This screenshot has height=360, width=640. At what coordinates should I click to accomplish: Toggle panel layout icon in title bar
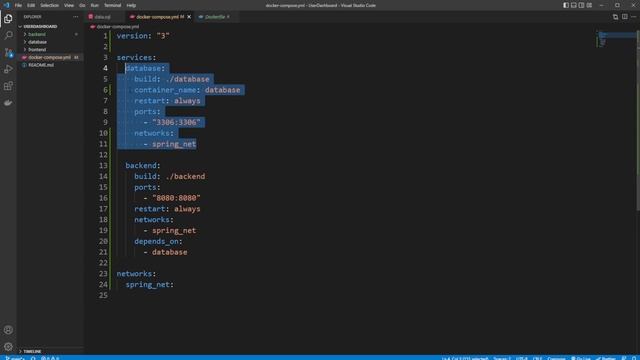coord(573,5)
